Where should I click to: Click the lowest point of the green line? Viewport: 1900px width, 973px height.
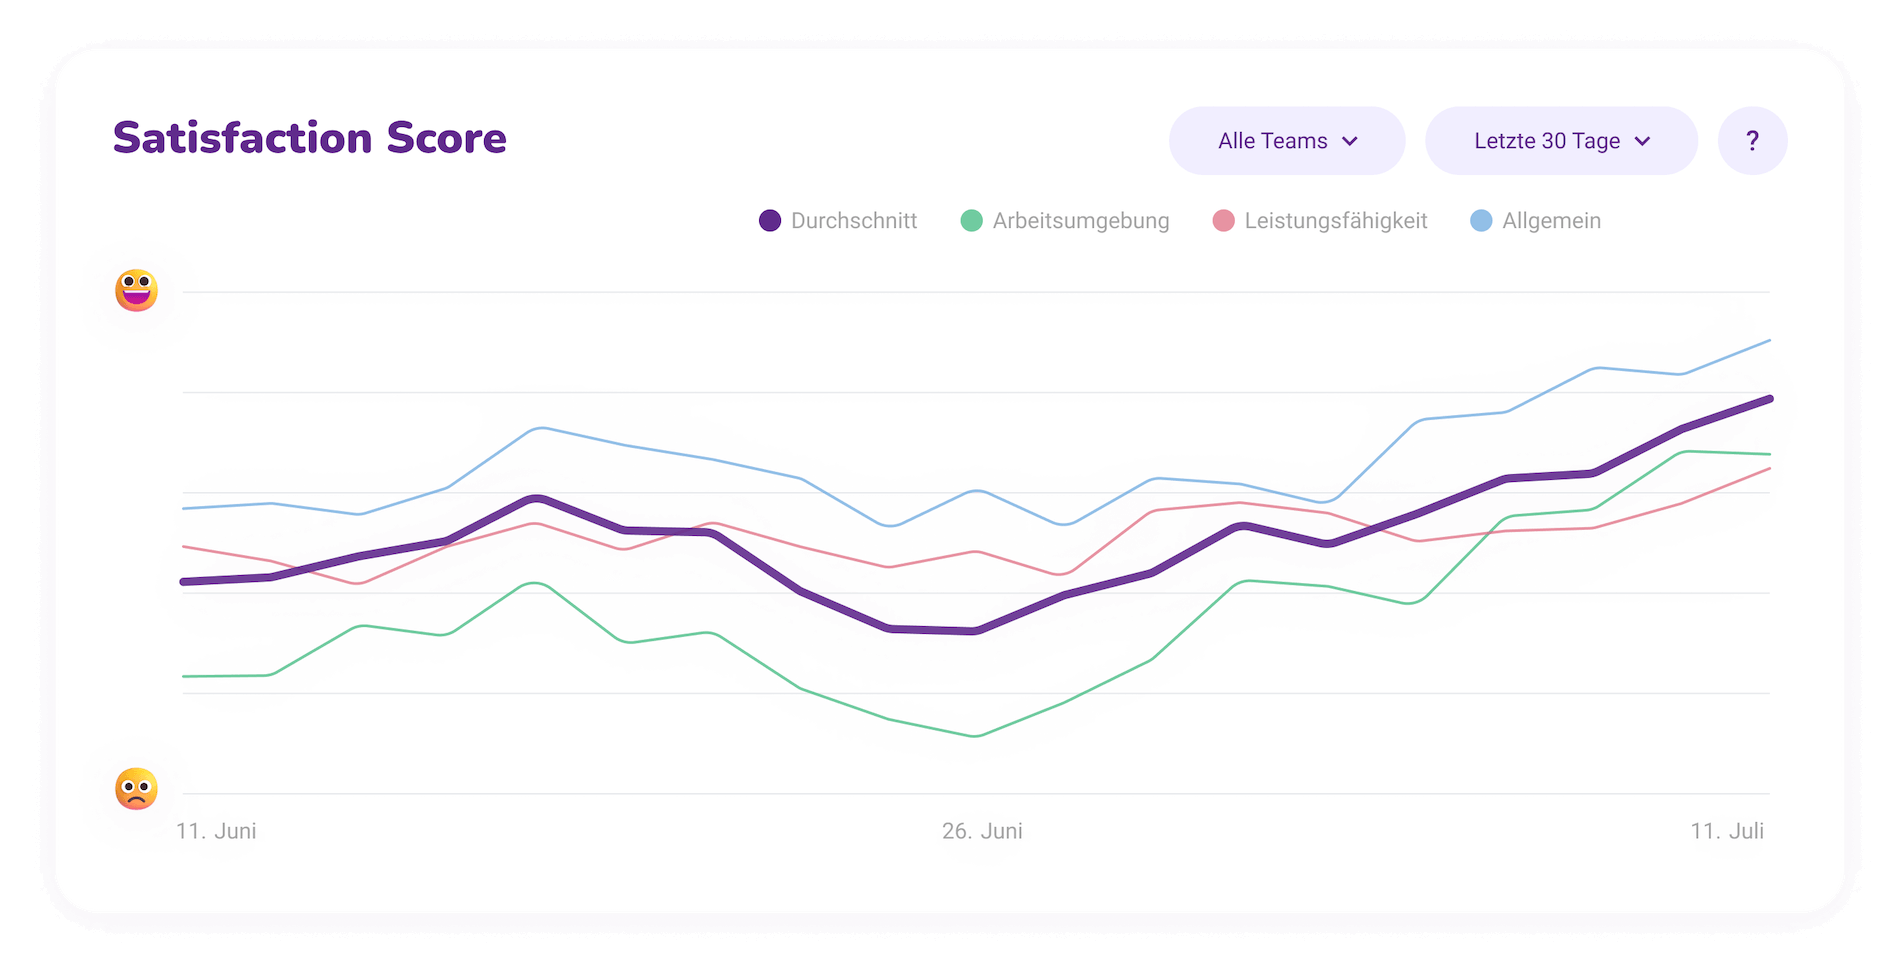976,736
